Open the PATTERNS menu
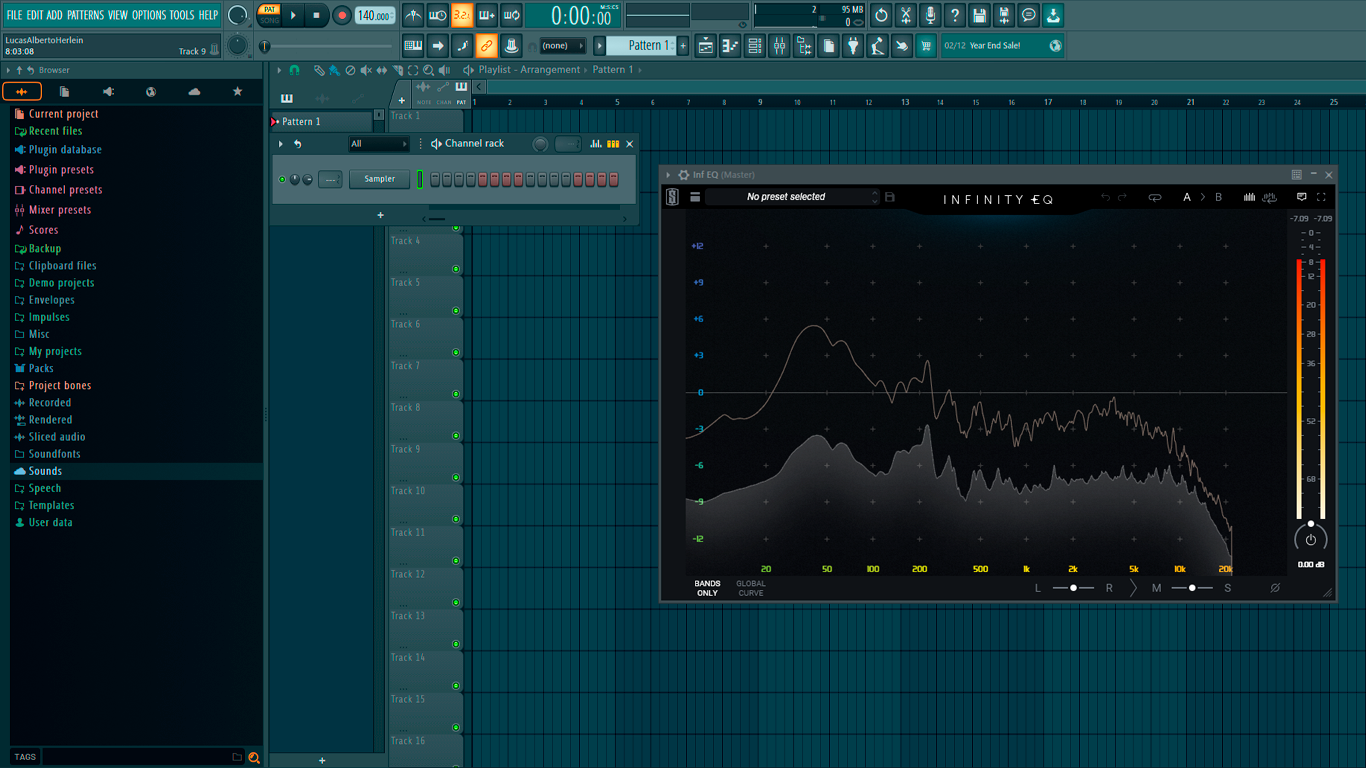The width and height of the screenshot is (1366, 768). (85, 15)
